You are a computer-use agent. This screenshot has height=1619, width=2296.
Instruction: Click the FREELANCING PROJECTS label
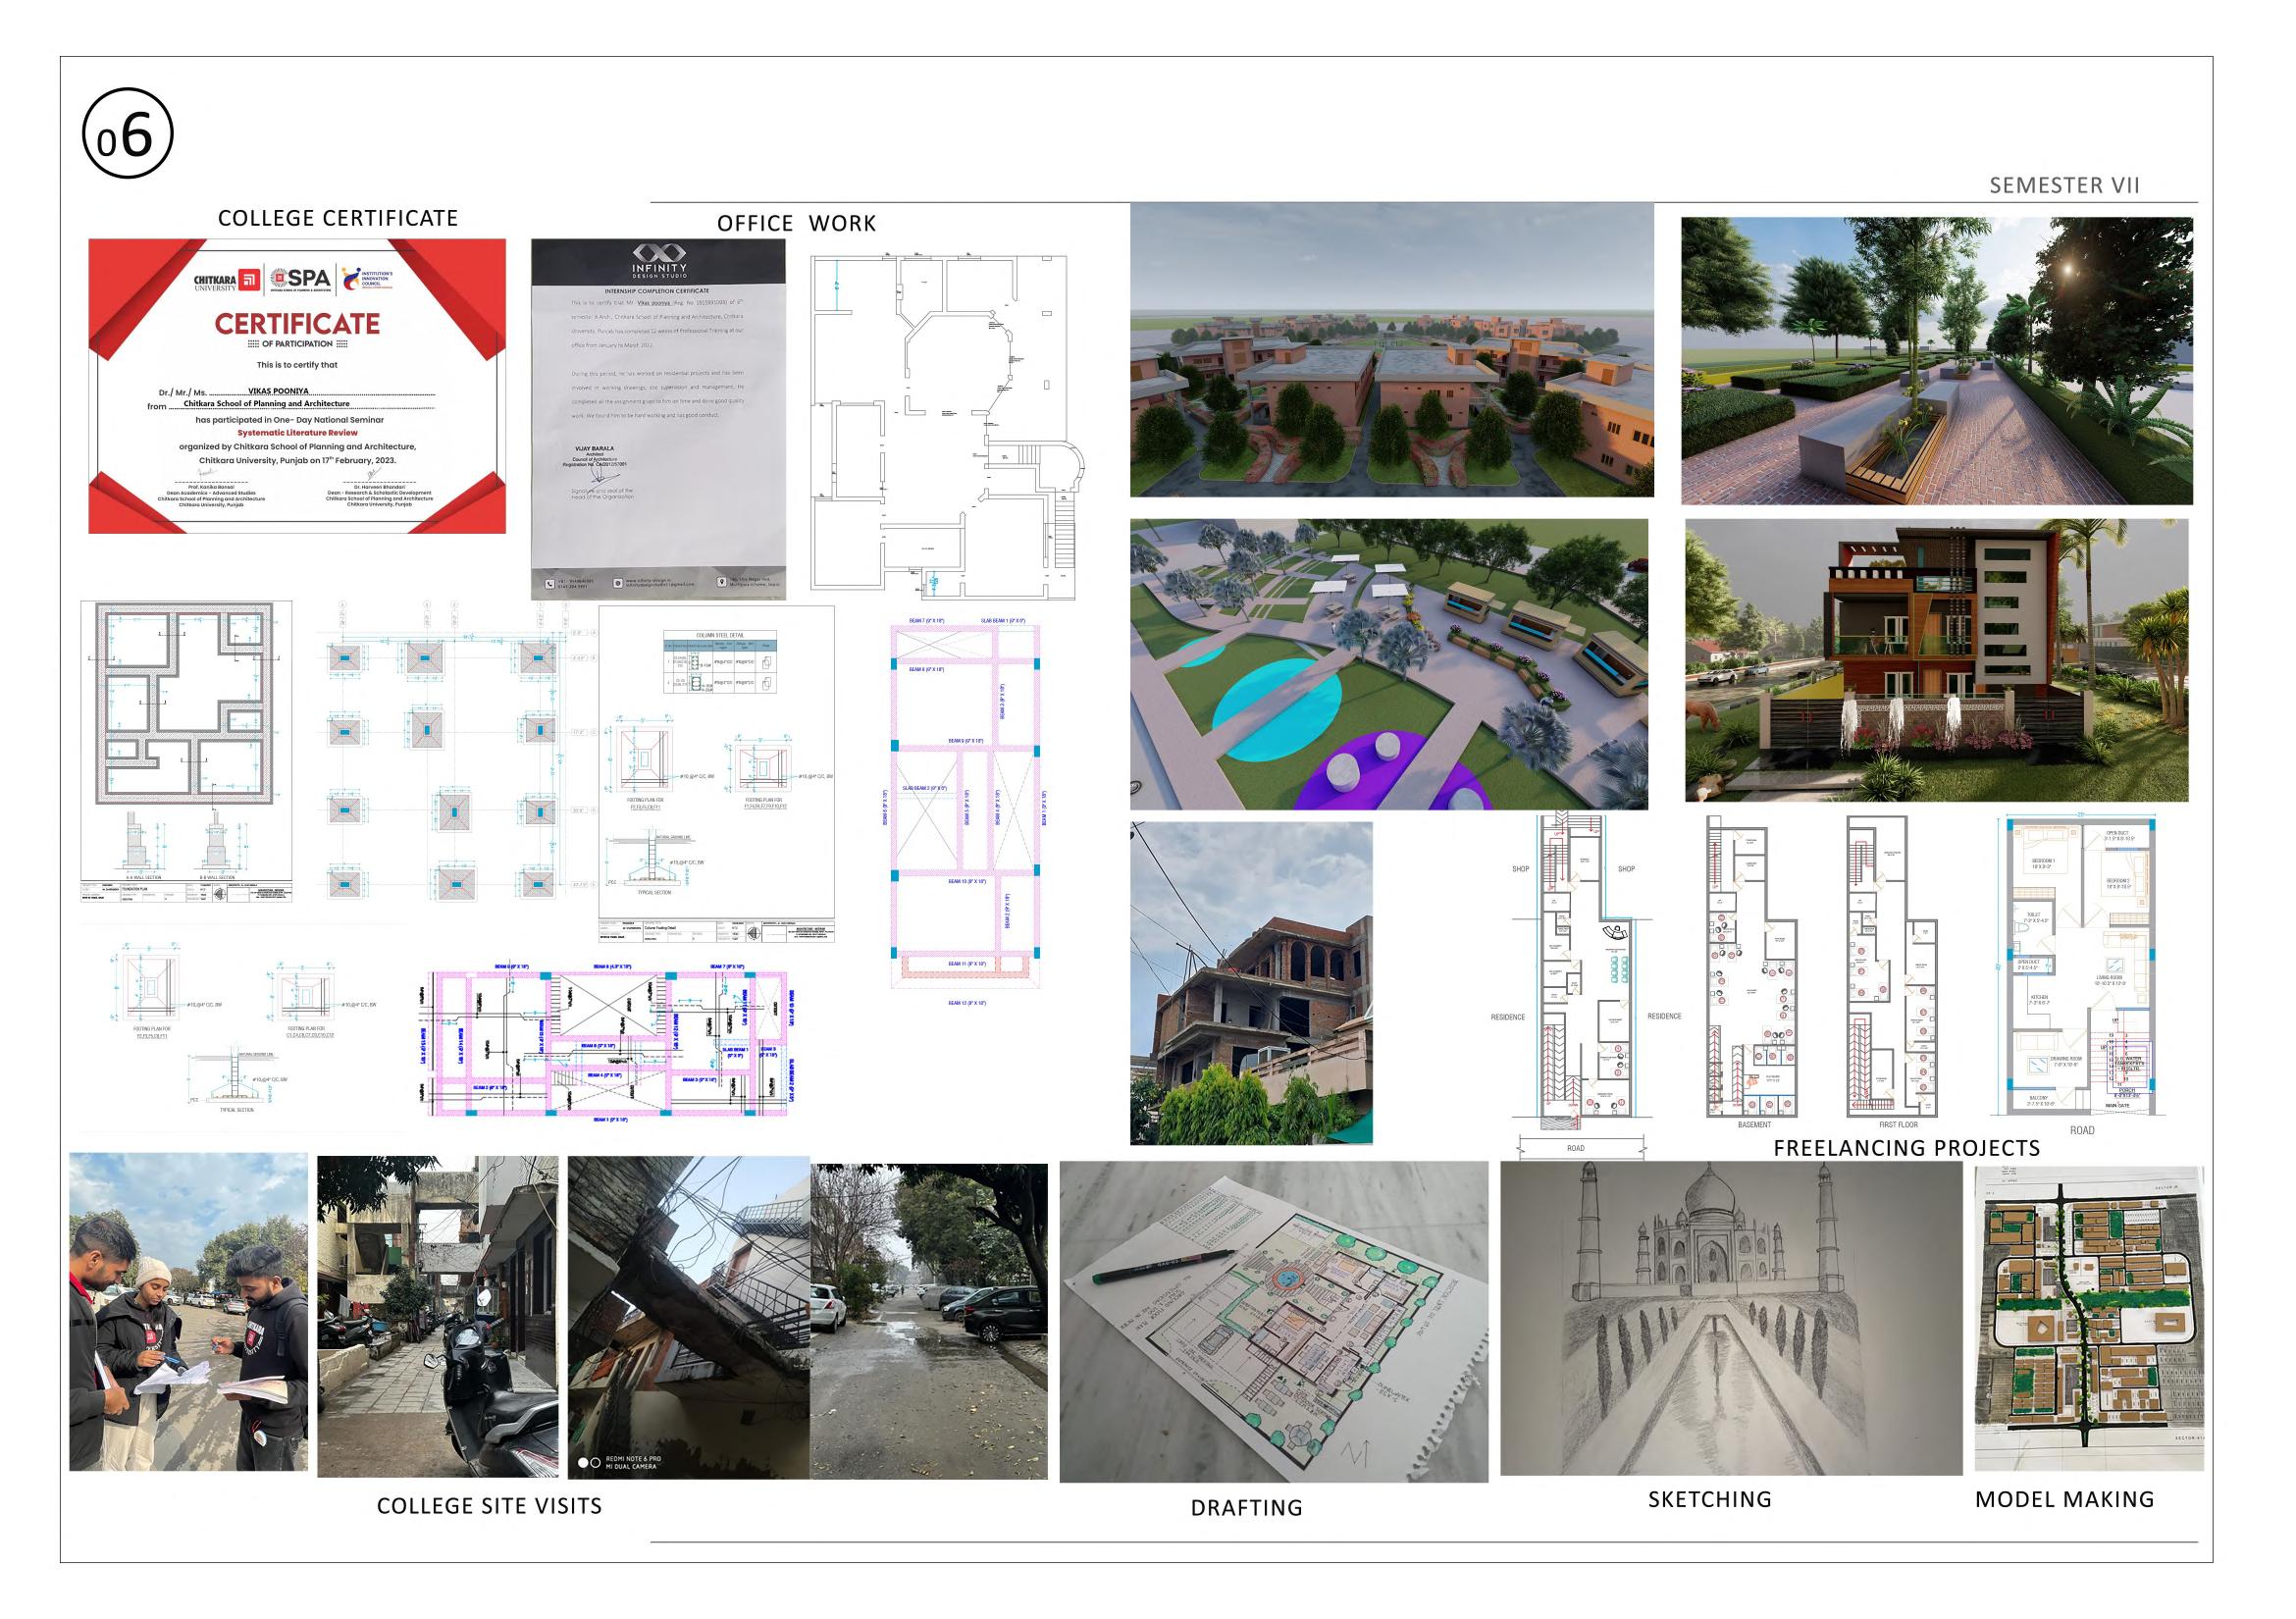tap(1906, 1148)
